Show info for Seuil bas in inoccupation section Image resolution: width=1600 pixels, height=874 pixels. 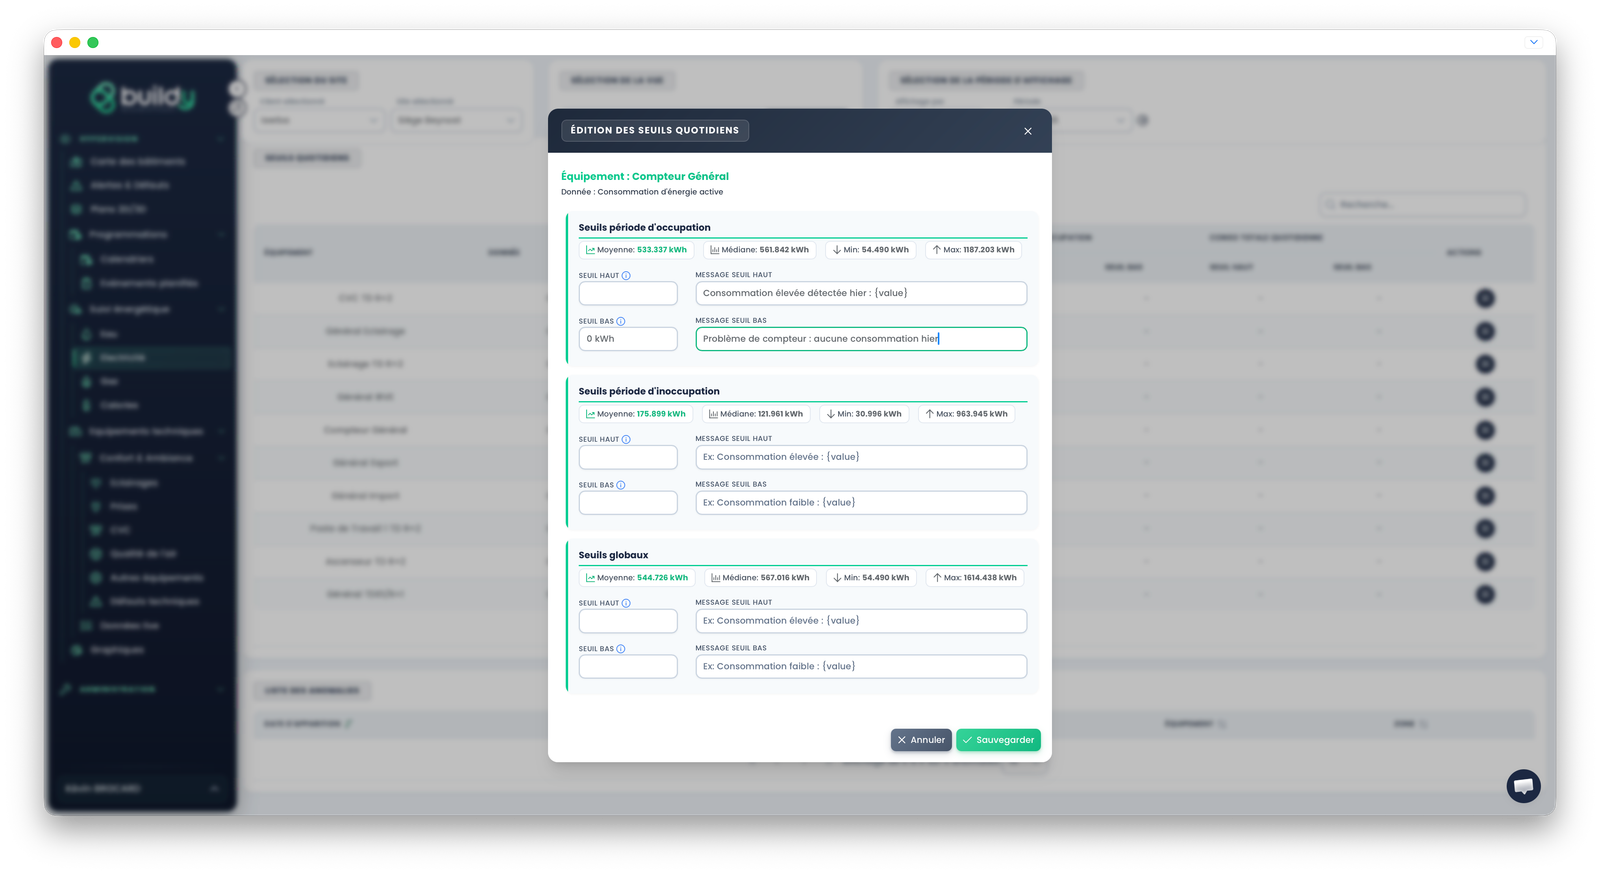click(x=621, y=485)
